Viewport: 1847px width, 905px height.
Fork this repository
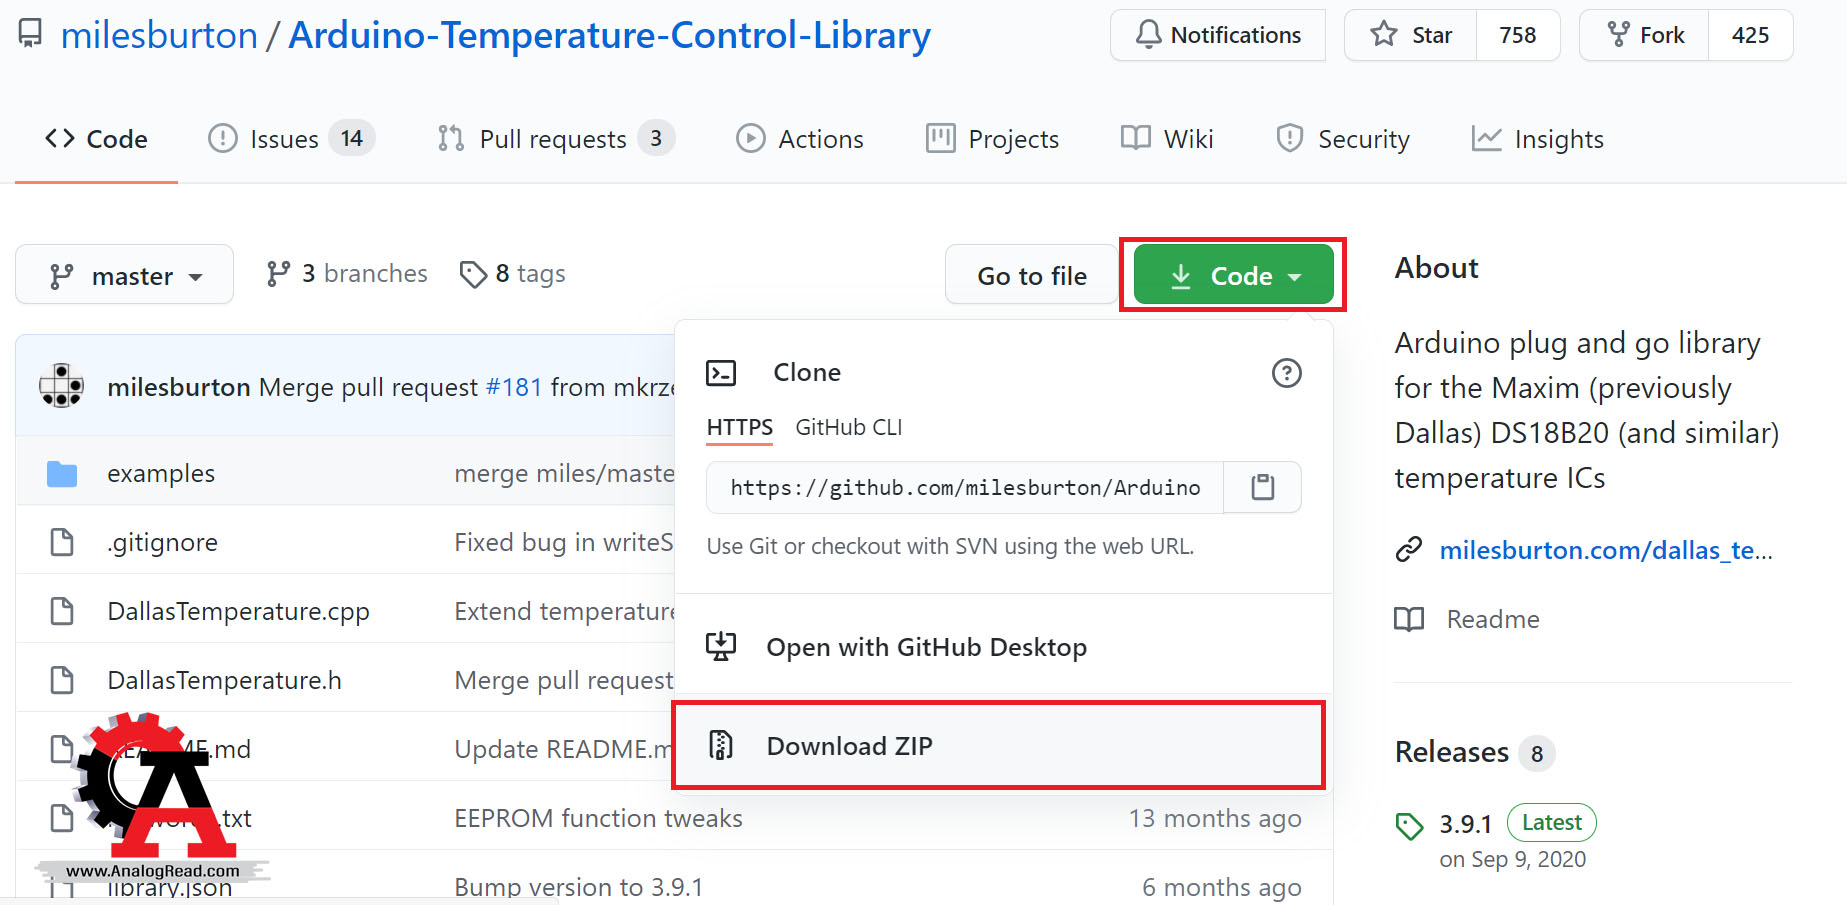click(x=1644, y=35)
